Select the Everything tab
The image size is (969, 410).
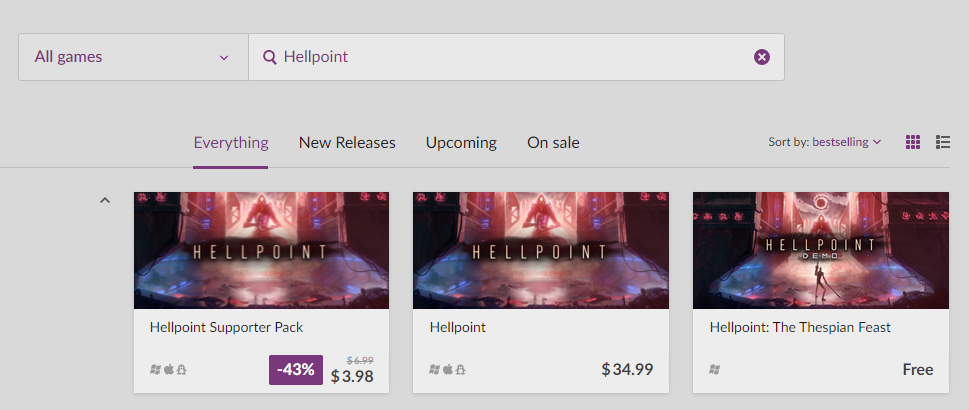point(231,142)
